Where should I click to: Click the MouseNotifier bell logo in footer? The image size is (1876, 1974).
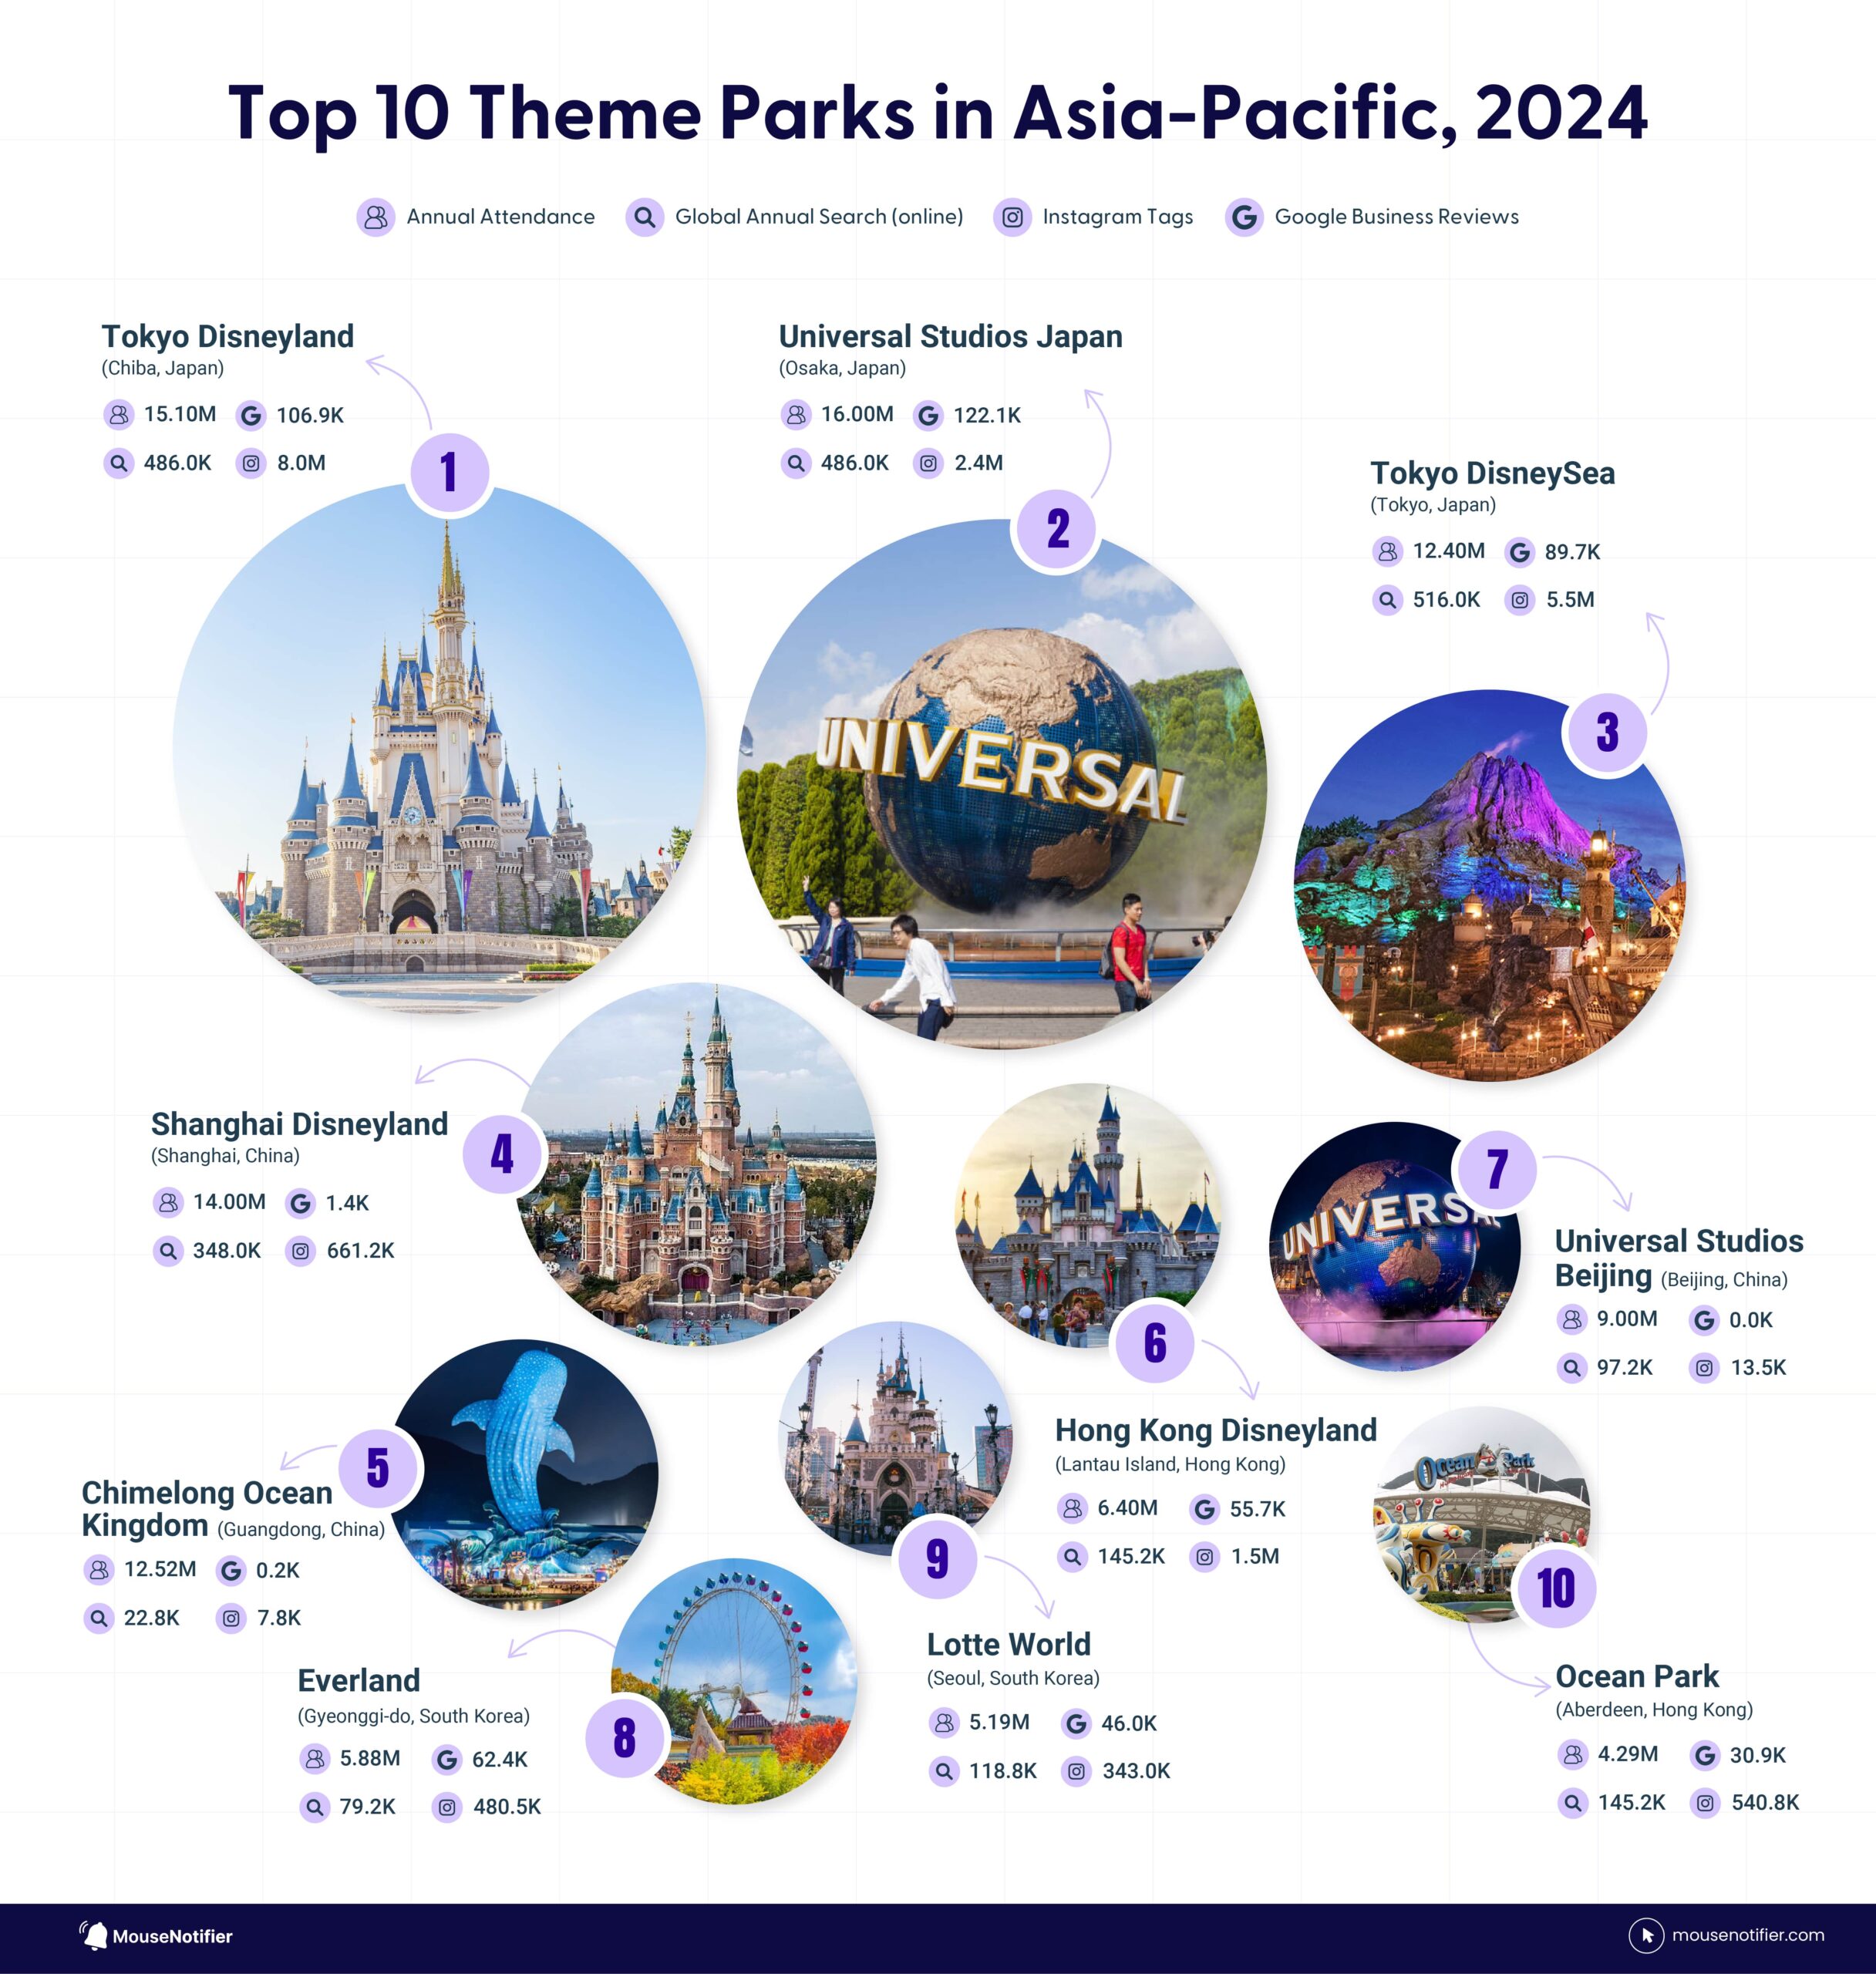tap(94, 1935)
